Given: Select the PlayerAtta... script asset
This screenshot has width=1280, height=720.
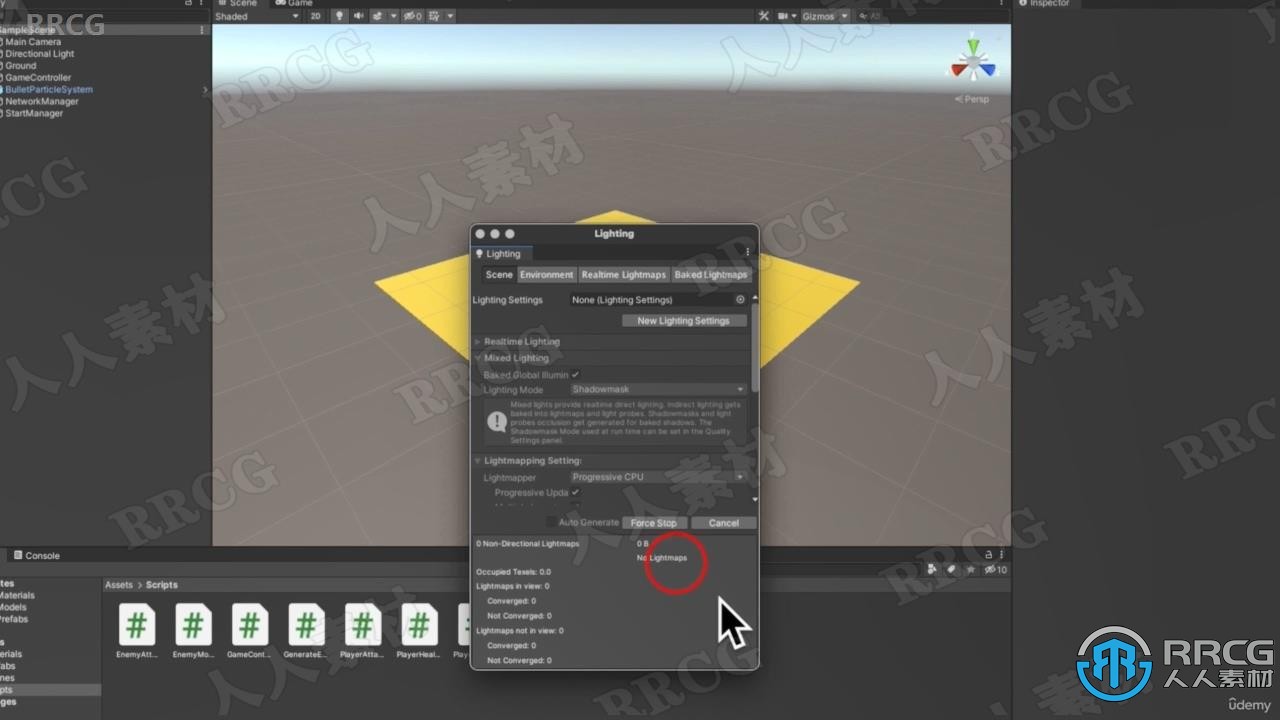Looking at the screenshot, I should [x=362, y=633].
